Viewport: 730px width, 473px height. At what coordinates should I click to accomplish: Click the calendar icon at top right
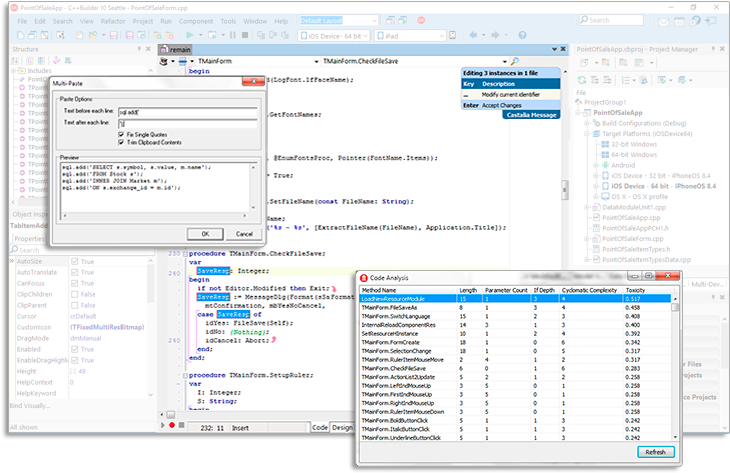(679, 21)
